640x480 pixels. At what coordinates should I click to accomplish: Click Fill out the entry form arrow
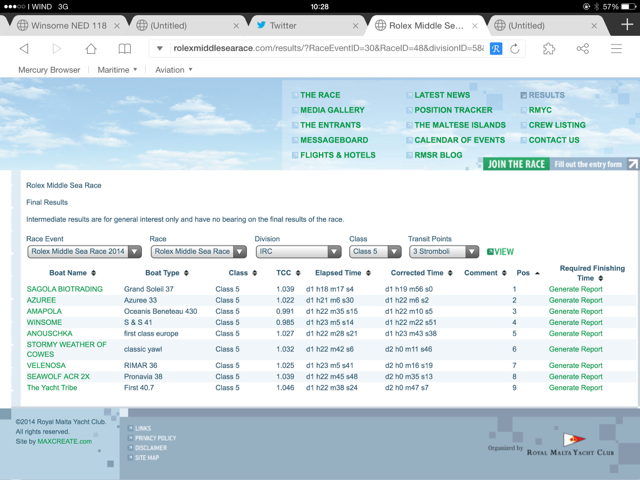pos(633,164)
